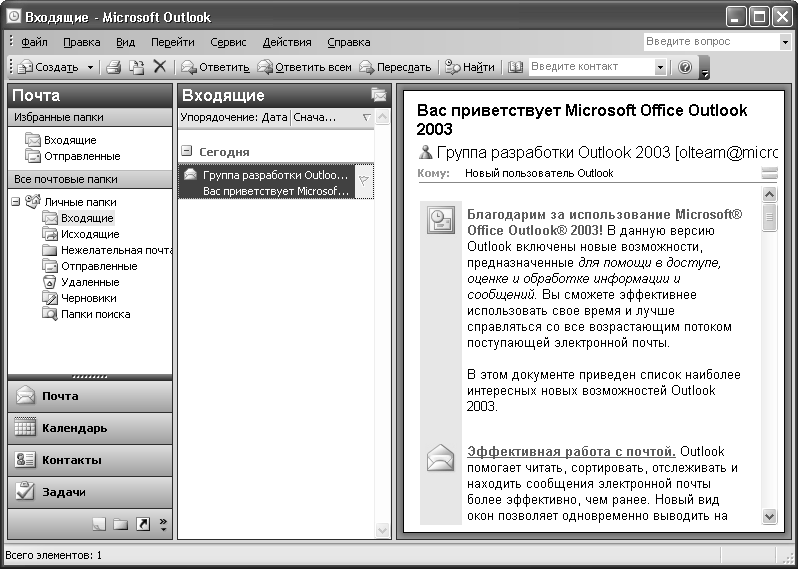
Task: Click the Найти button
Action: click(469, 67)
